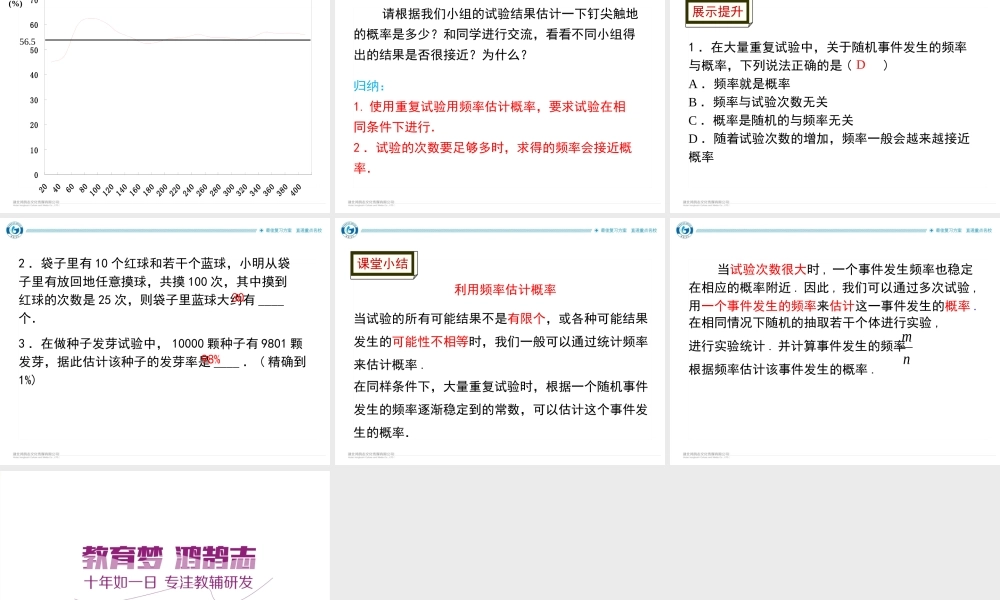Click the circular logo on the bottom-right slide
The height and width of the screenshot is (600, 1000).
[686, 229]
